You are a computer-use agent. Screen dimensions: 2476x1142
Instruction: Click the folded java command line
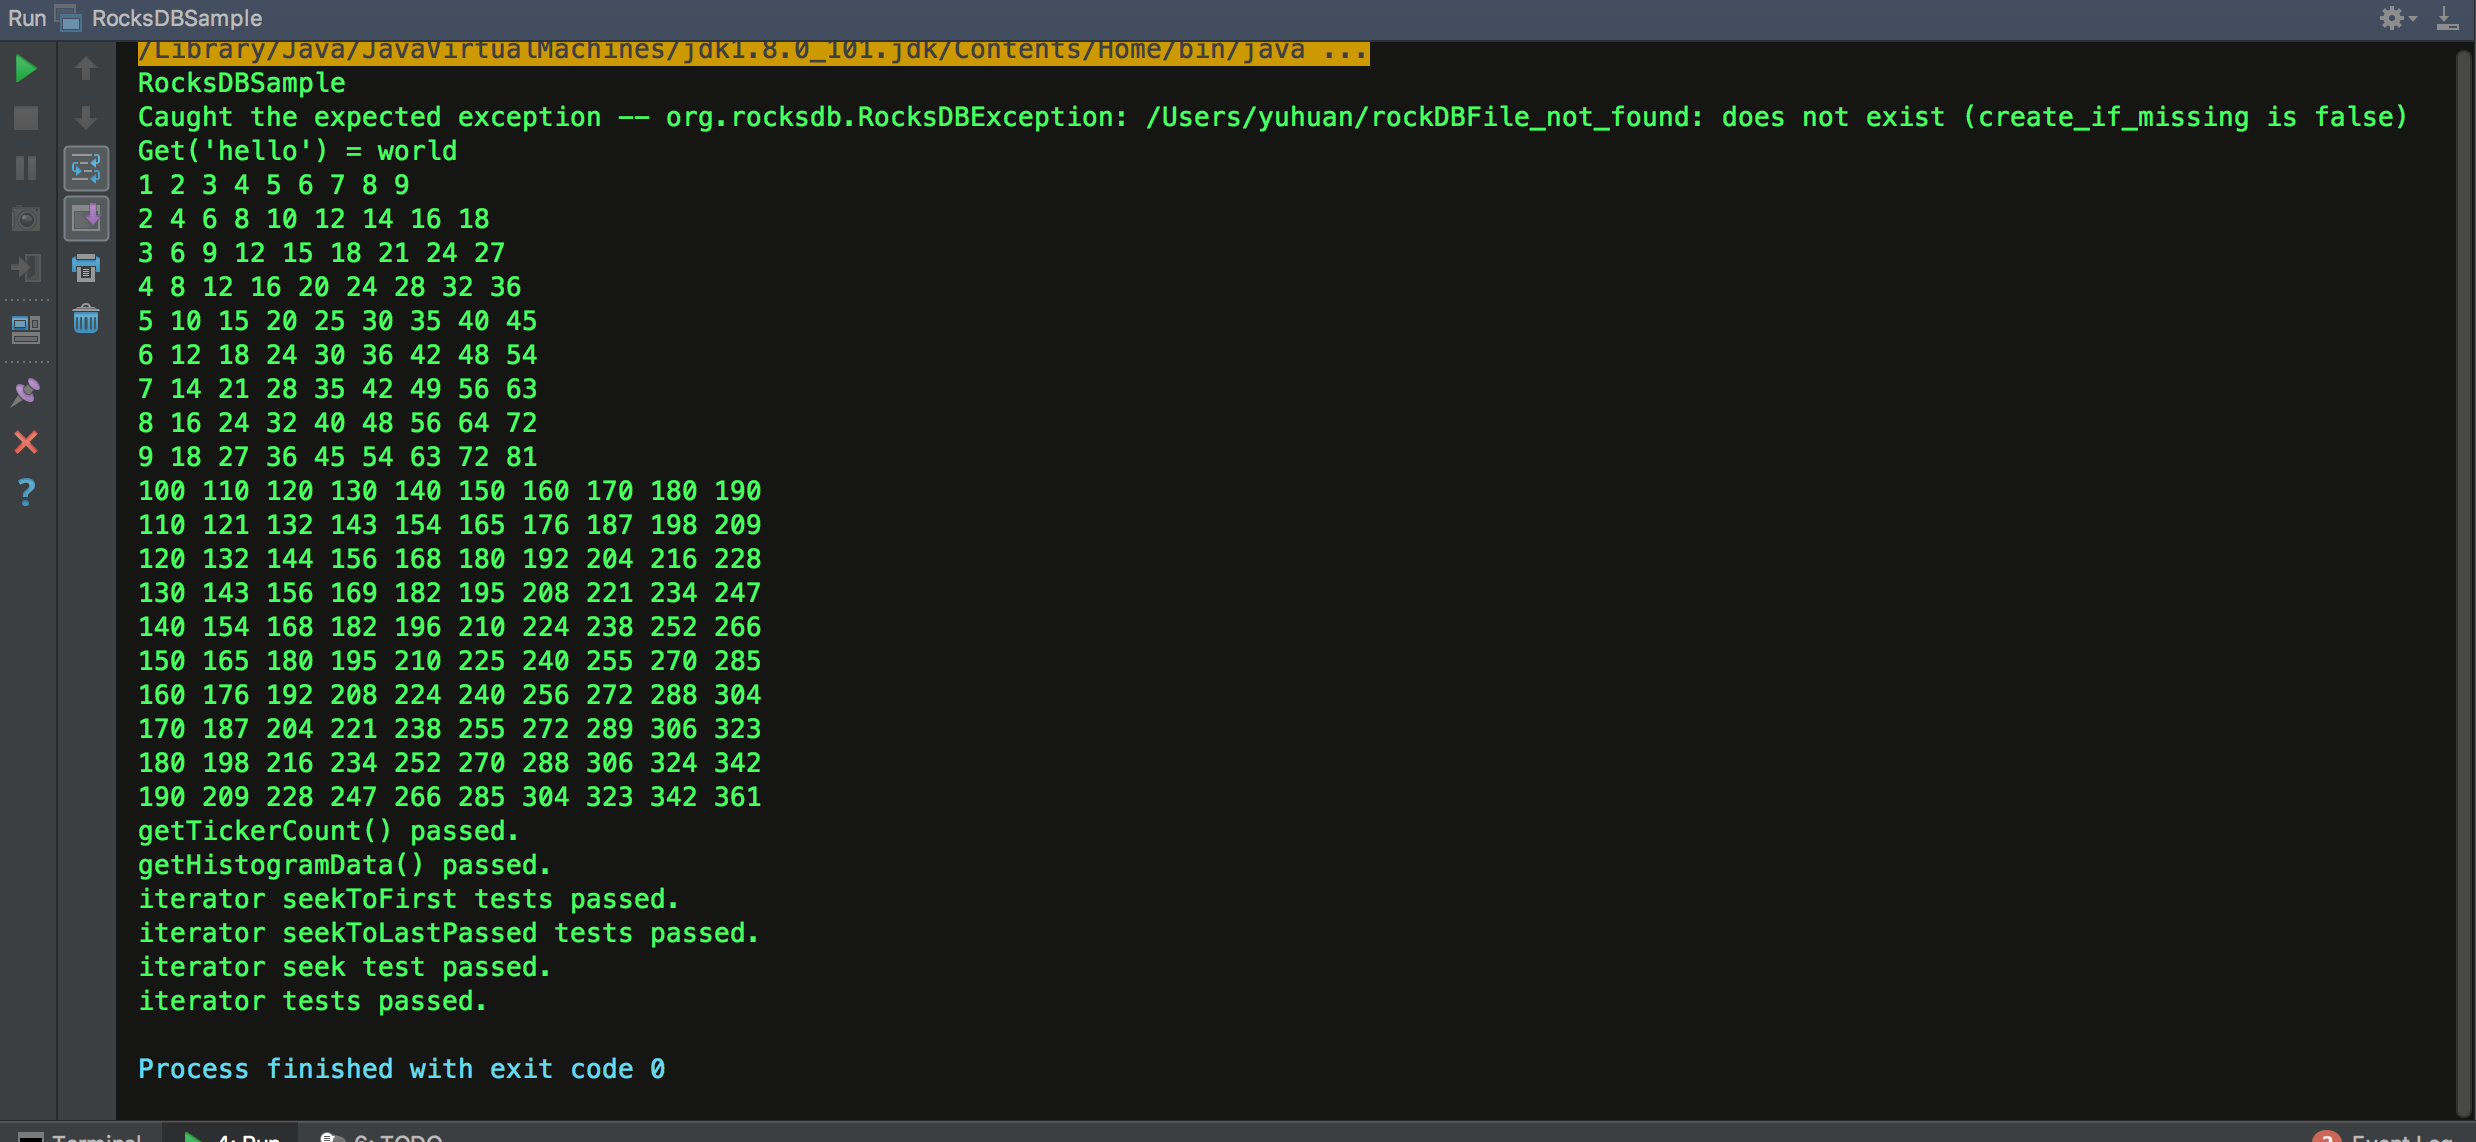(752, 51)
